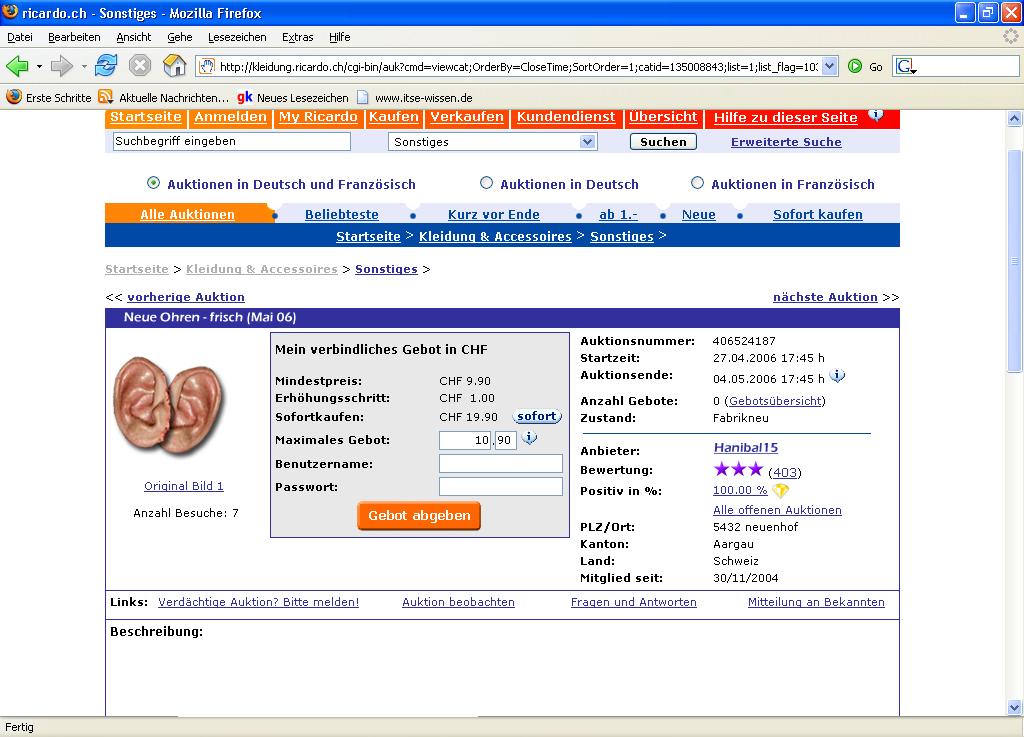Click the orange Gebot abgeben button
1024x737 pixels.
[419, 516]
